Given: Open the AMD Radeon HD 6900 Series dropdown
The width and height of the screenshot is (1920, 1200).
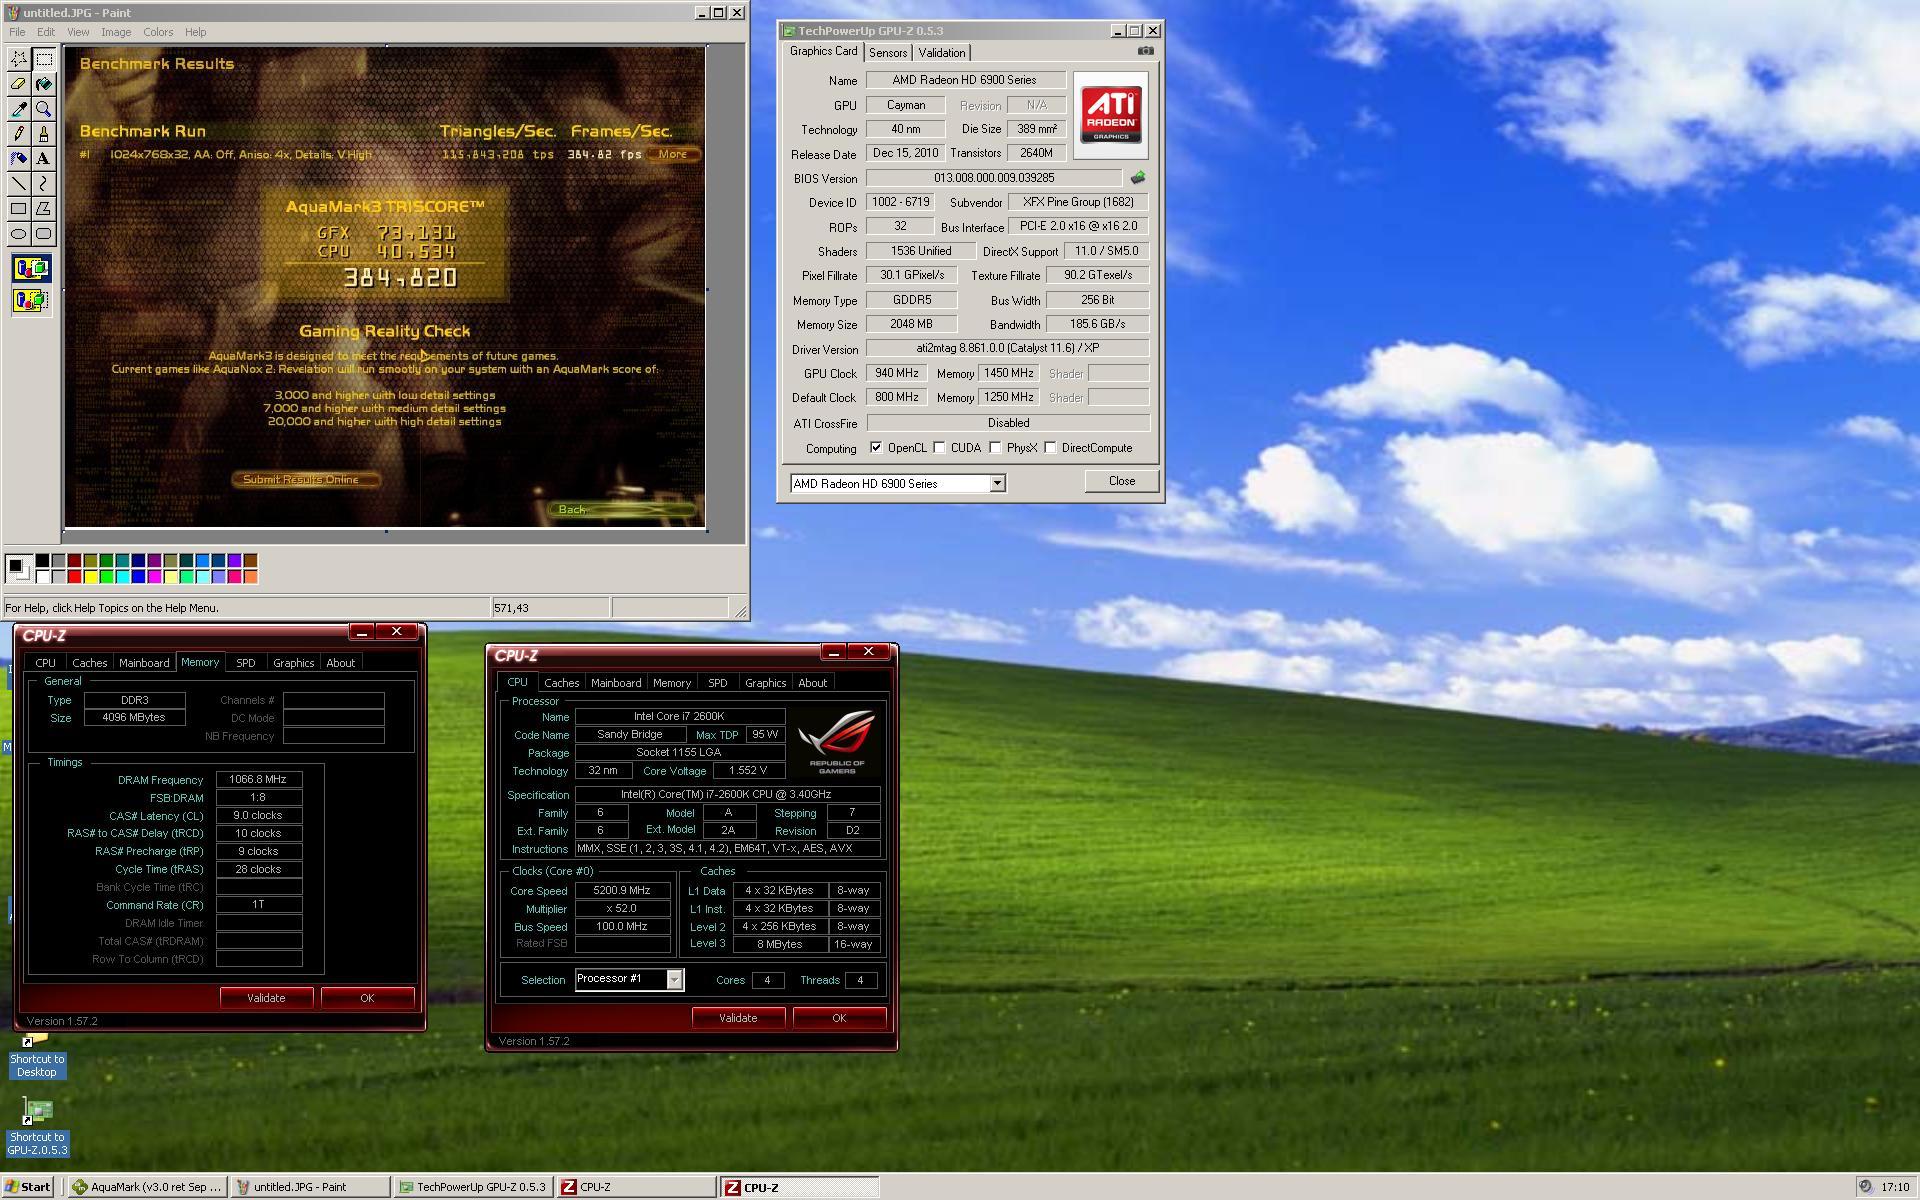Looking at the screenshot, I should 898,484.
